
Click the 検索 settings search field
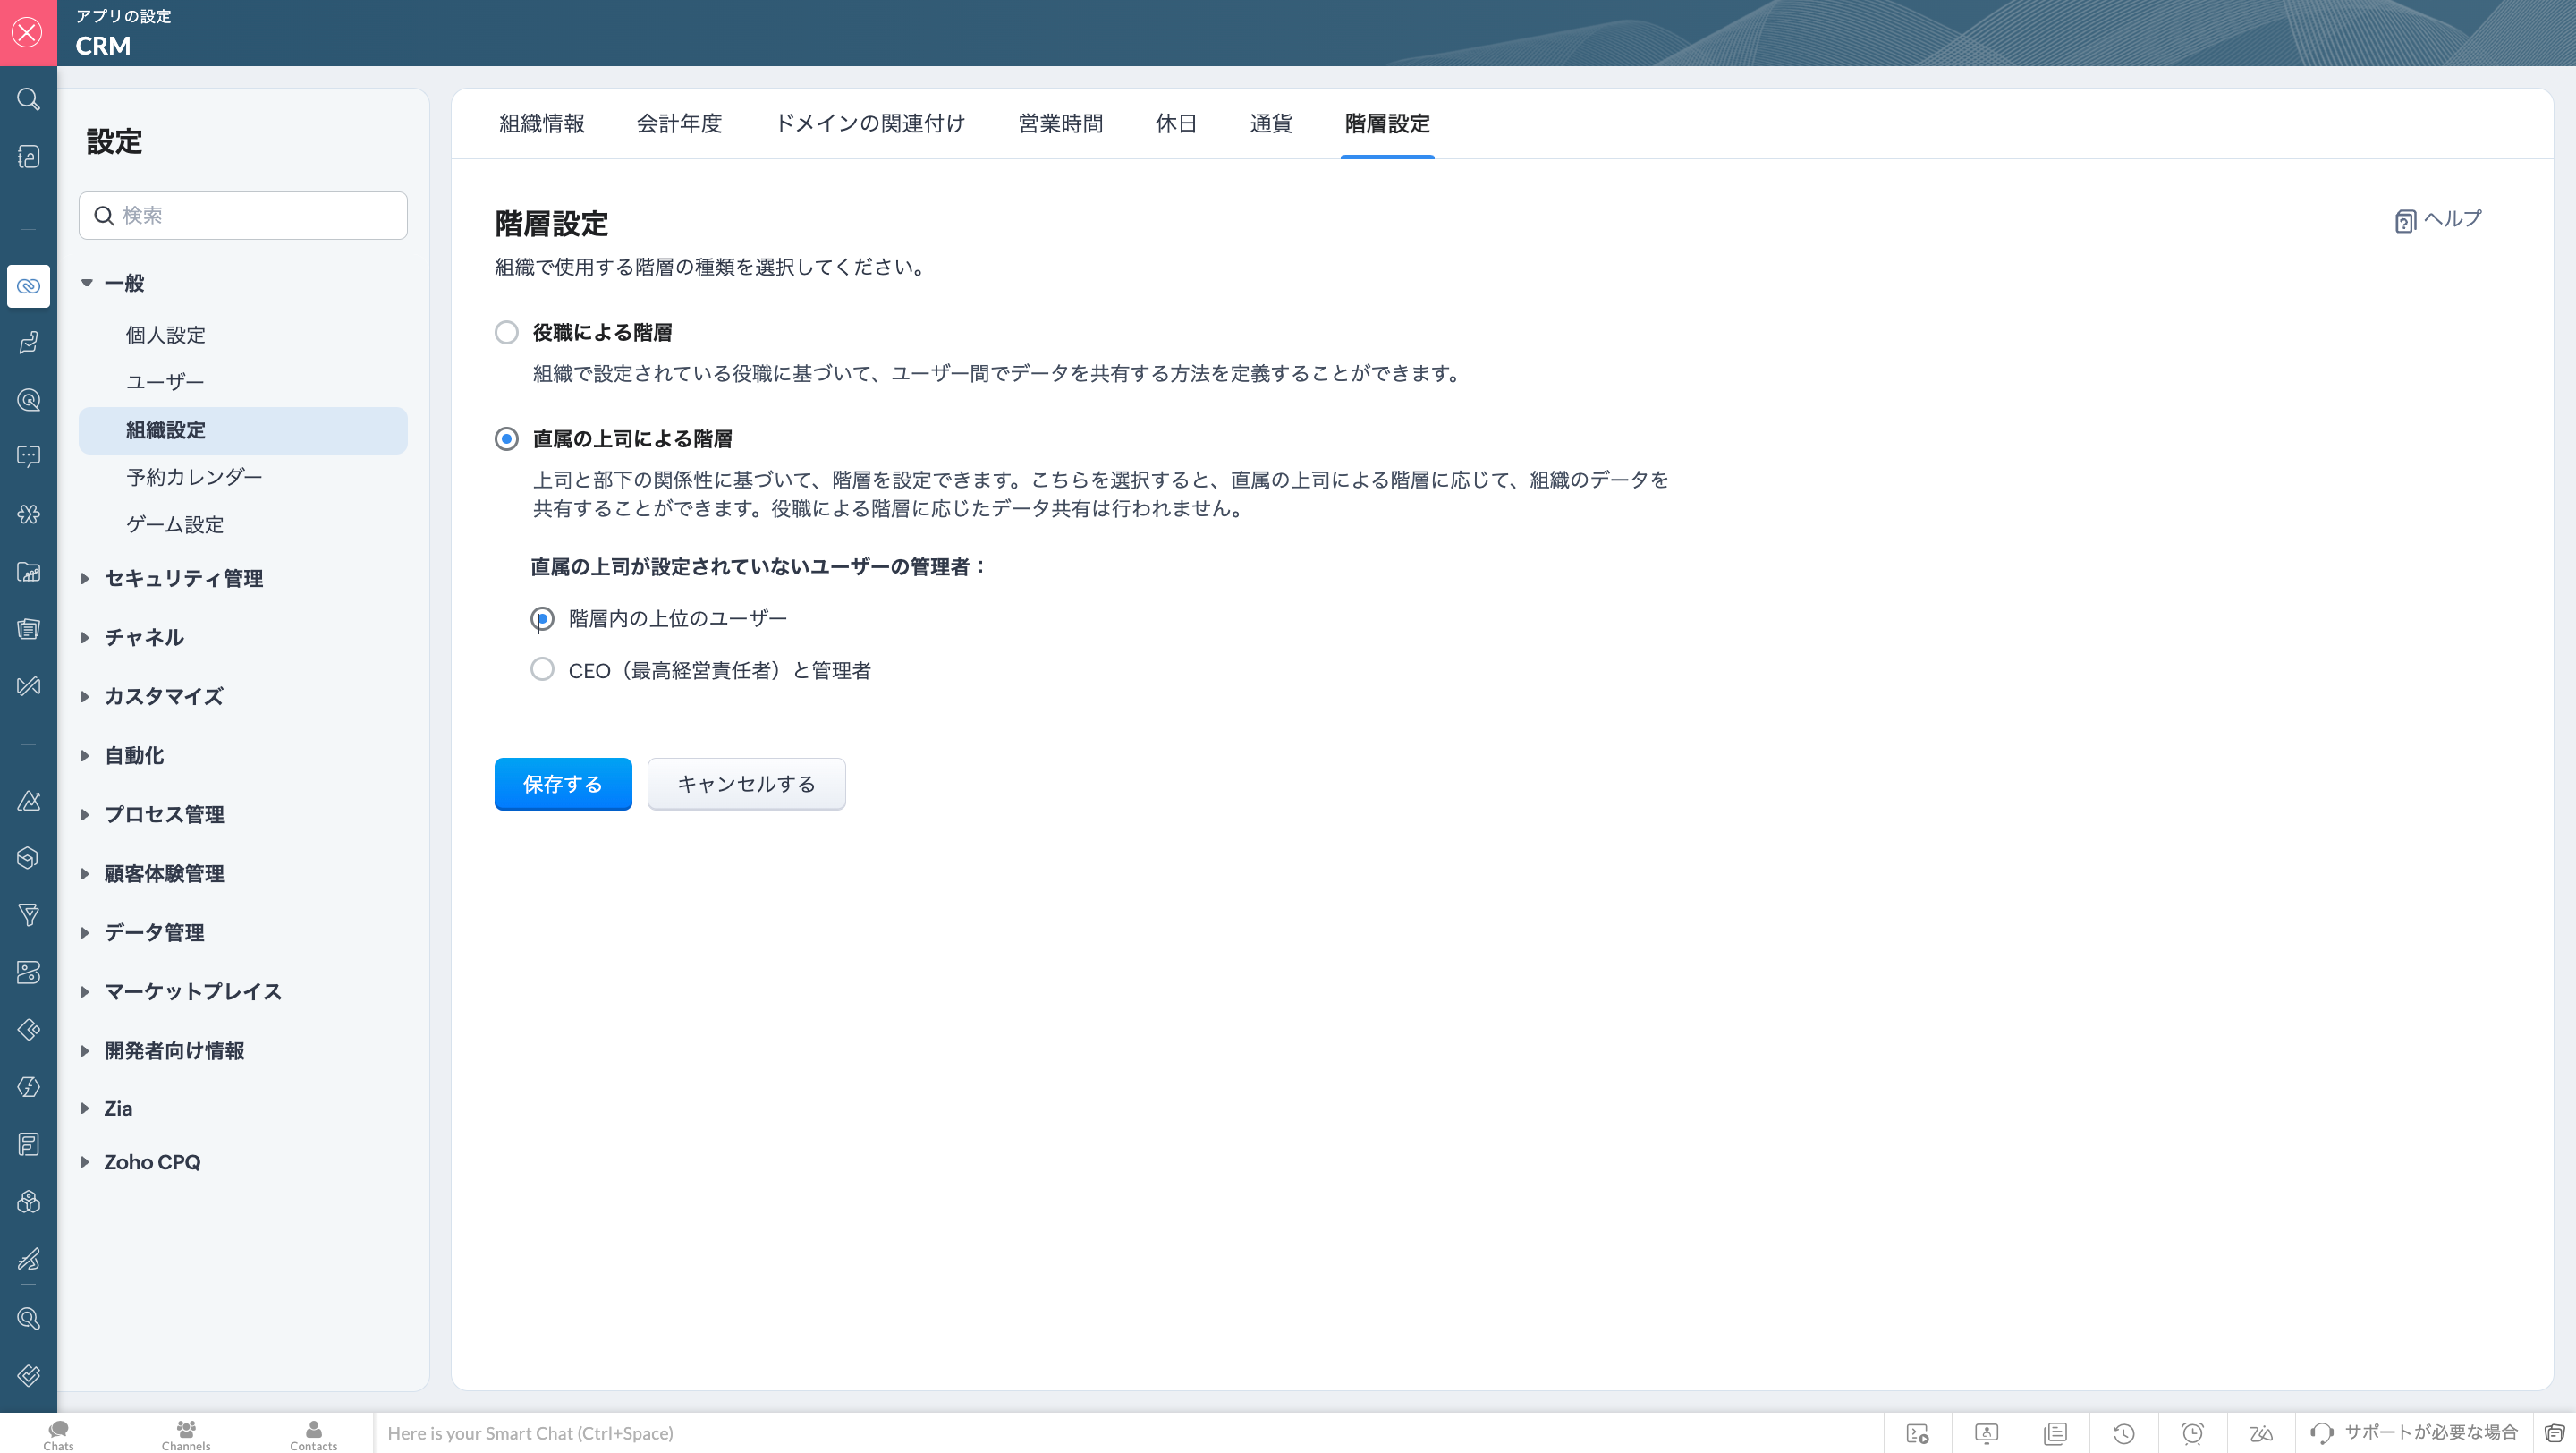[243, 215]
